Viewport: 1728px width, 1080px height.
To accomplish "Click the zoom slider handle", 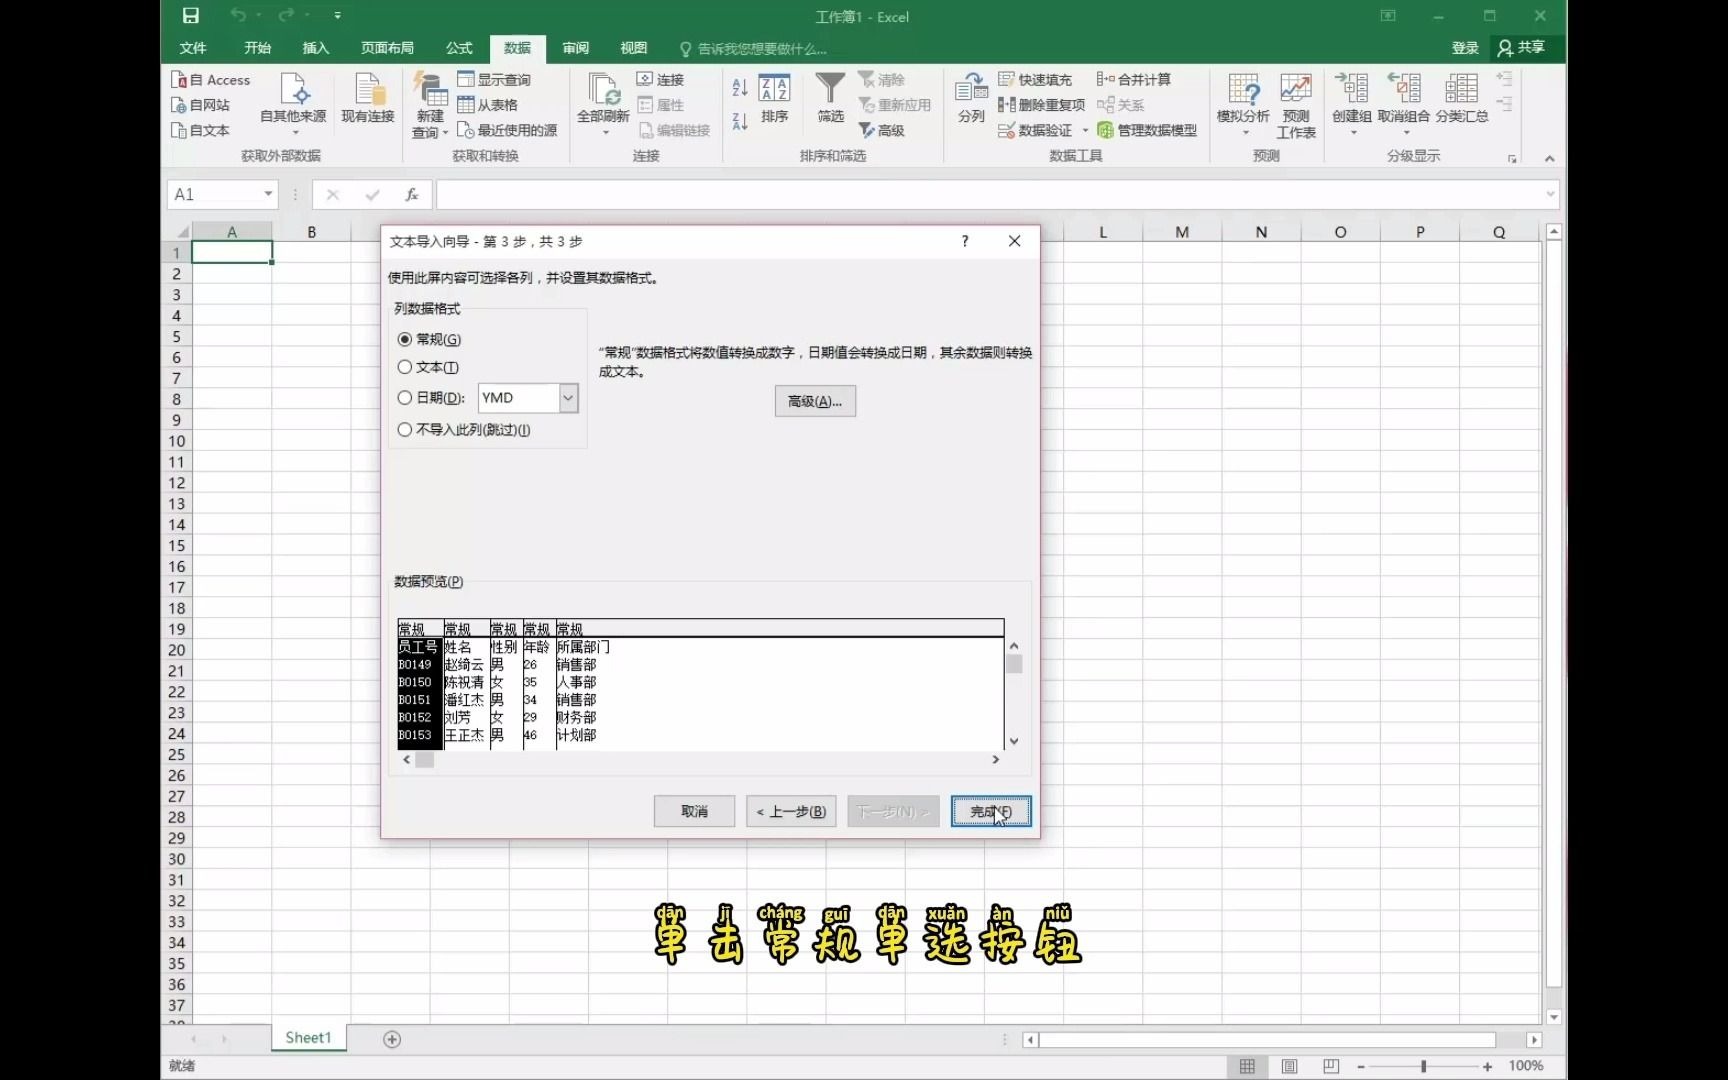I will [1423, 1066].
